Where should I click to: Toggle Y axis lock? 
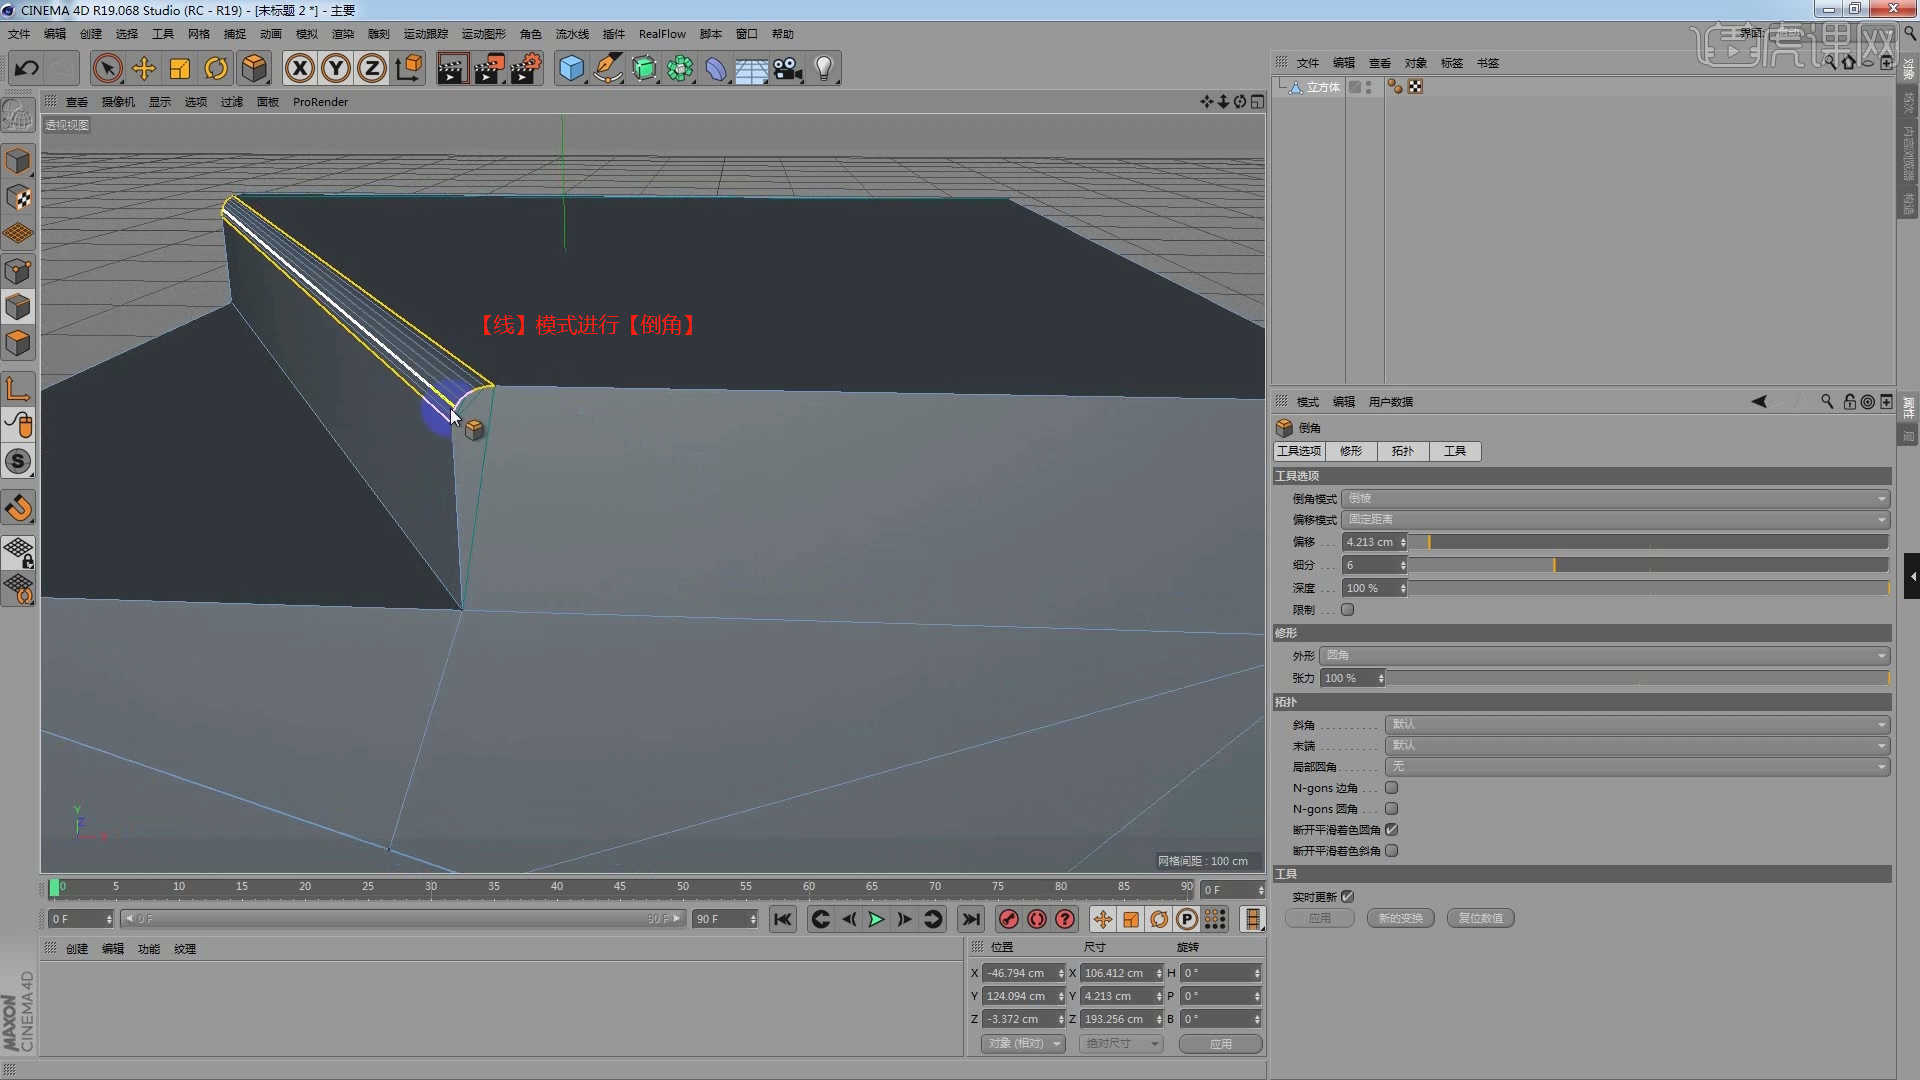336,68
